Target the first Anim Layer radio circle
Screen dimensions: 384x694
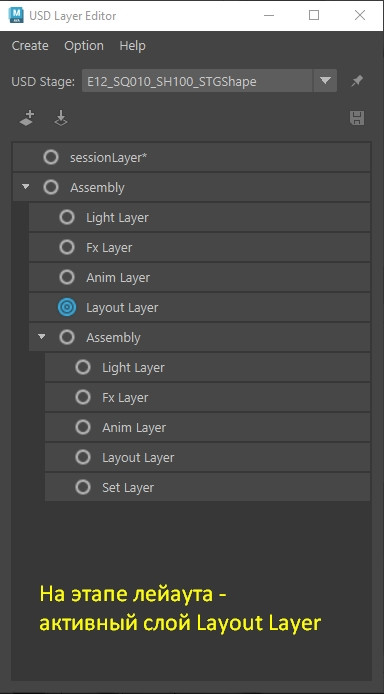point(67,278)
